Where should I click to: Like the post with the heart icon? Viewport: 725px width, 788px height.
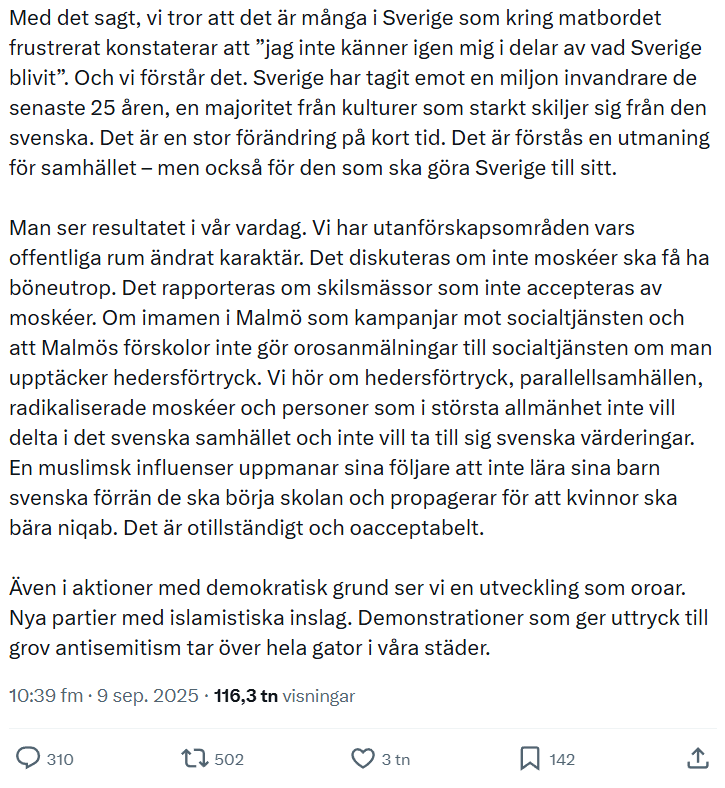tap(362, 759)
